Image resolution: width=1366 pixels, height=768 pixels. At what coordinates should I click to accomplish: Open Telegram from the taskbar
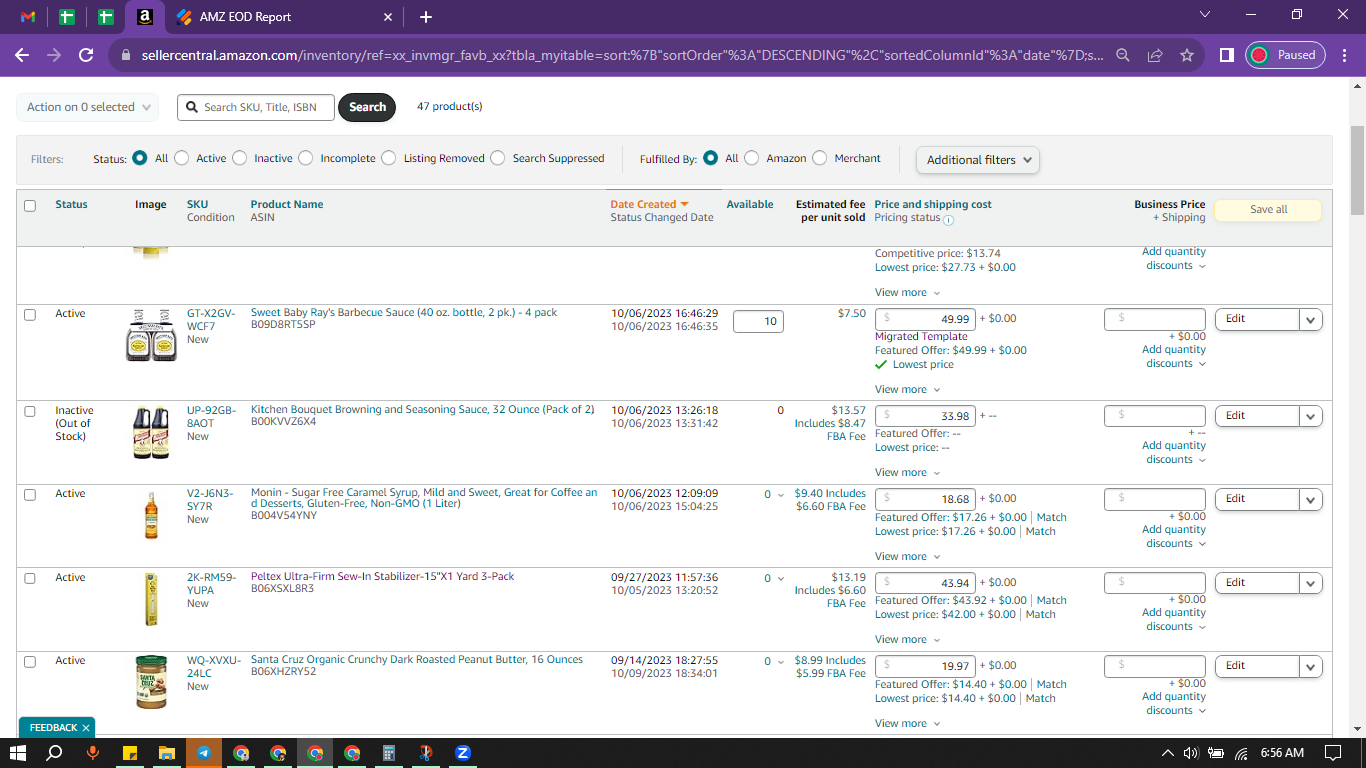(x=204, y=753)
